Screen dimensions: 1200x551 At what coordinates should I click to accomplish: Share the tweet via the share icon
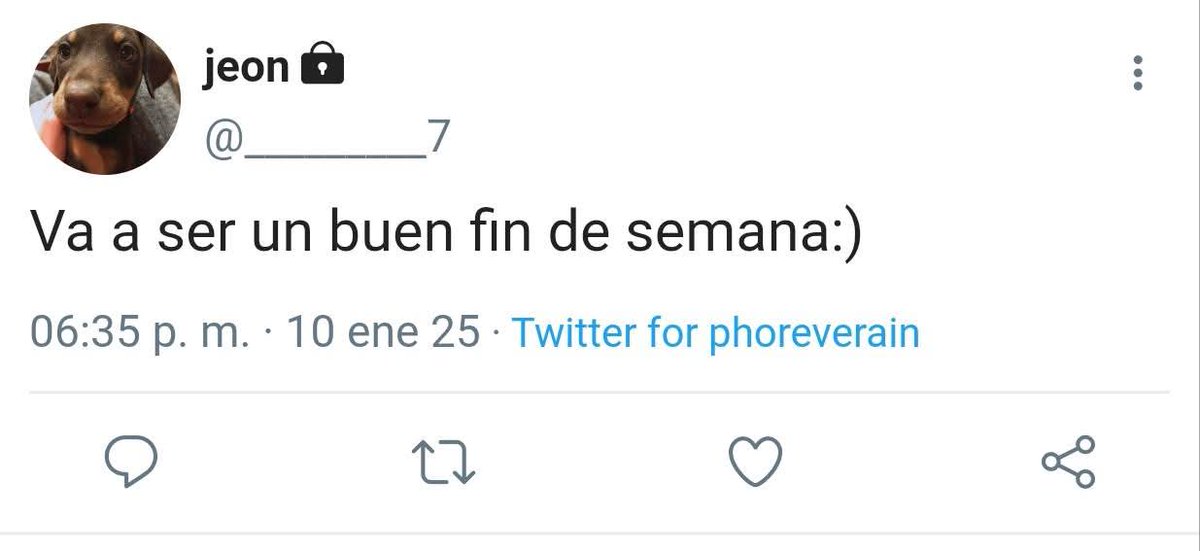click(1069, 462)
